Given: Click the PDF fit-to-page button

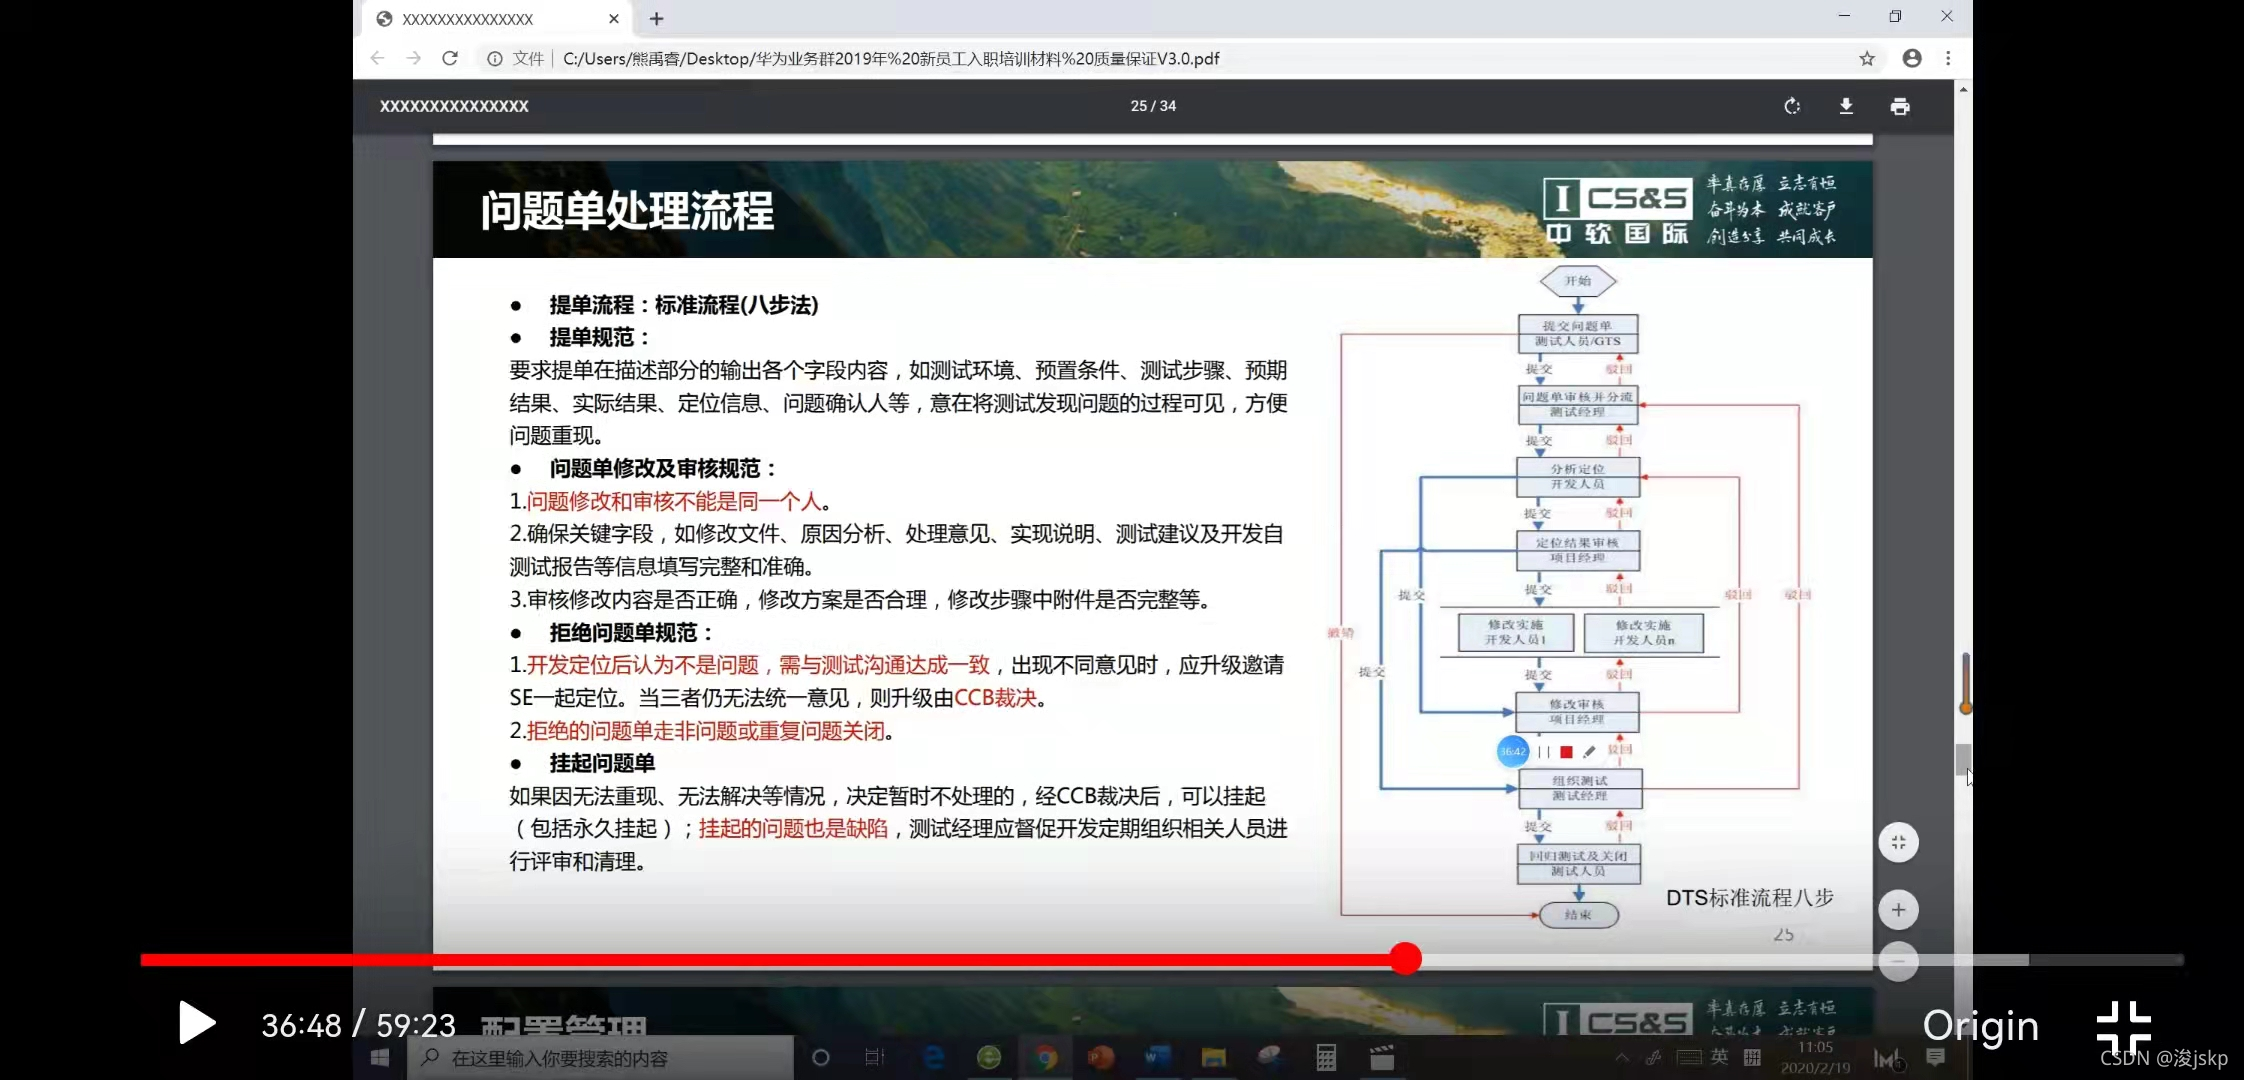Looking at the screenshot, I should [x=1898, y=843].
